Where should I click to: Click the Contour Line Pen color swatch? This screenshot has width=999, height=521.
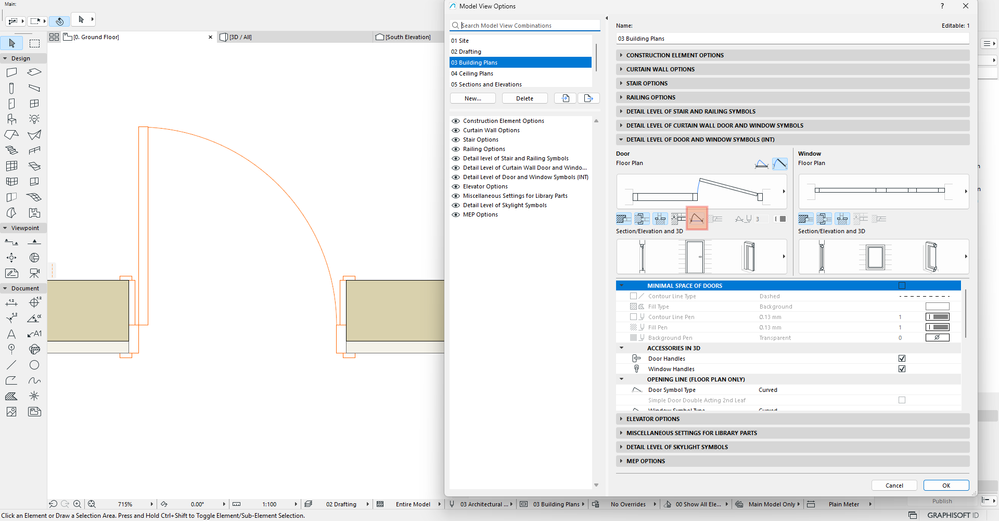pyautogui.click(x=937, y=317)
